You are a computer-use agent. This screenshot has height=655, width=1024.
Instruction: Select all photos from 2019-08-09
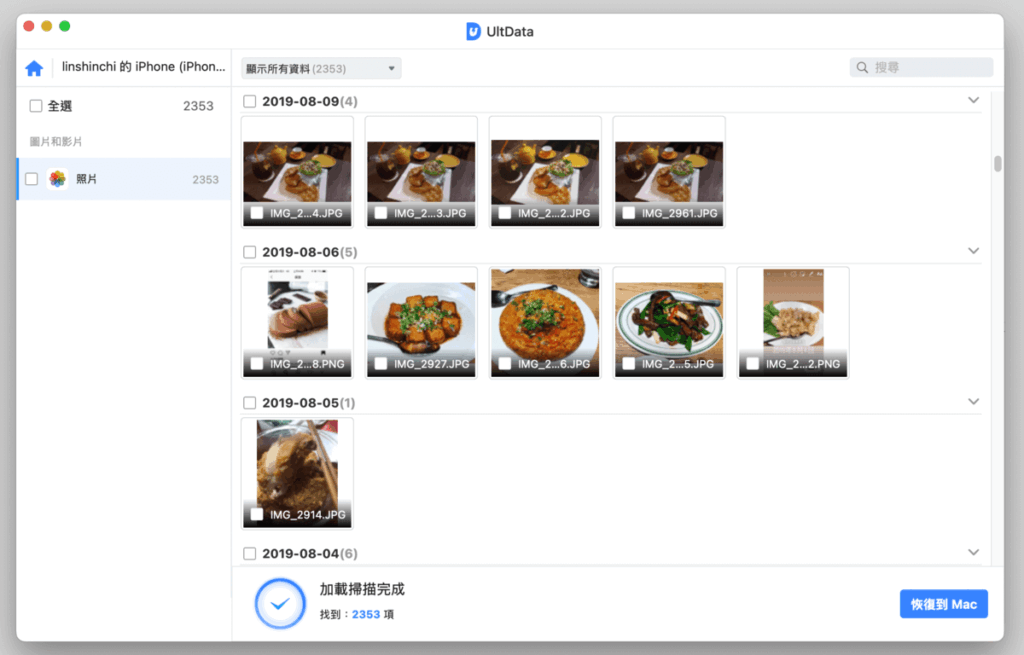pos(250,101)
